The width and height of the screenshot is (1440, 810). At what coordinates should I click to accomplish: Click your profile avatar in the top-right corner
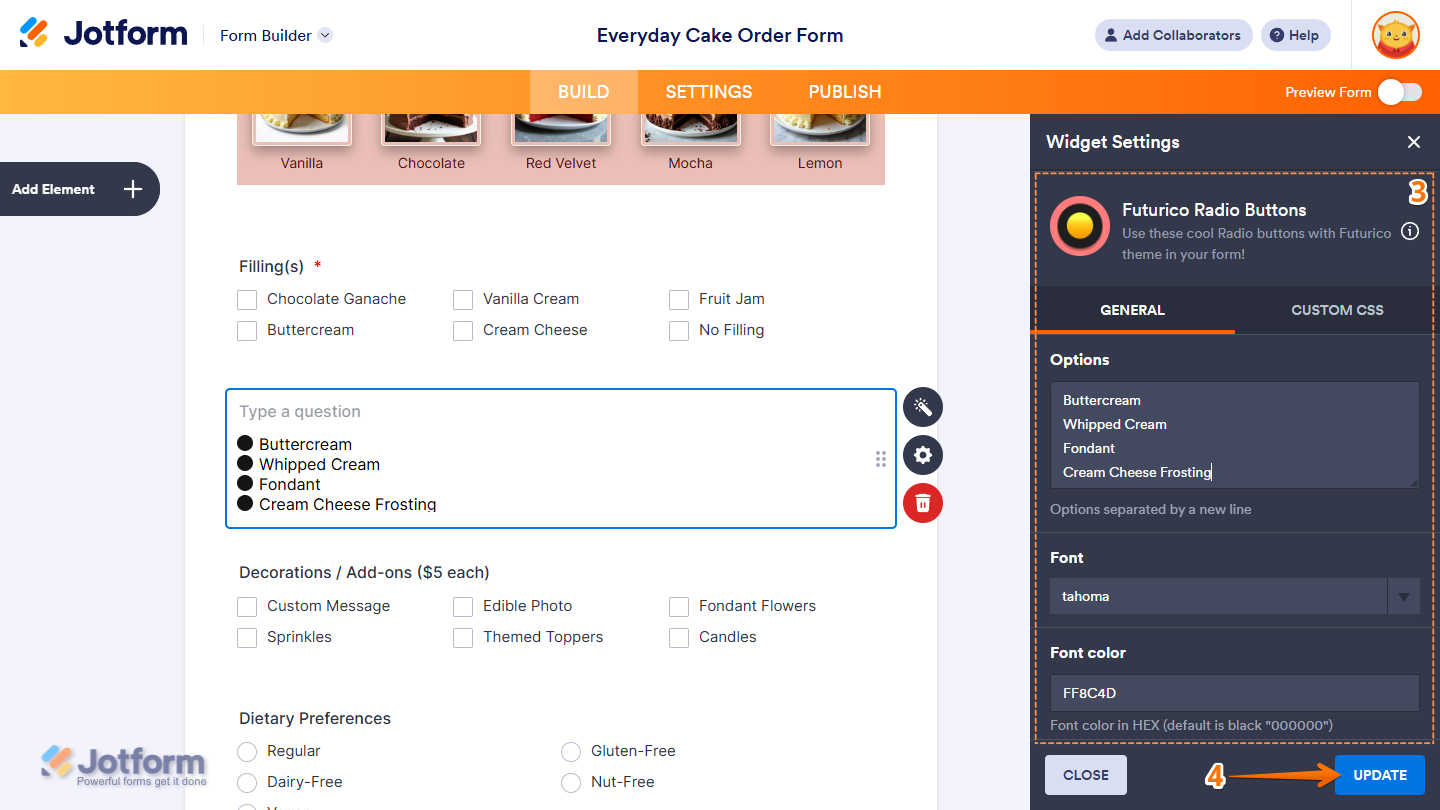(1395, 35)
